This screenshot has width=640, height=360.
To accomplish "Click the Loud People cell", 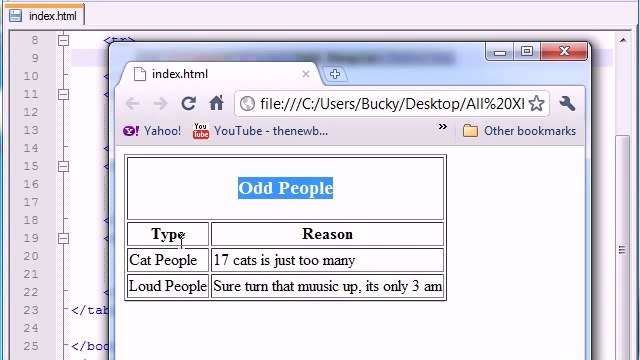I will click(168, 286).
